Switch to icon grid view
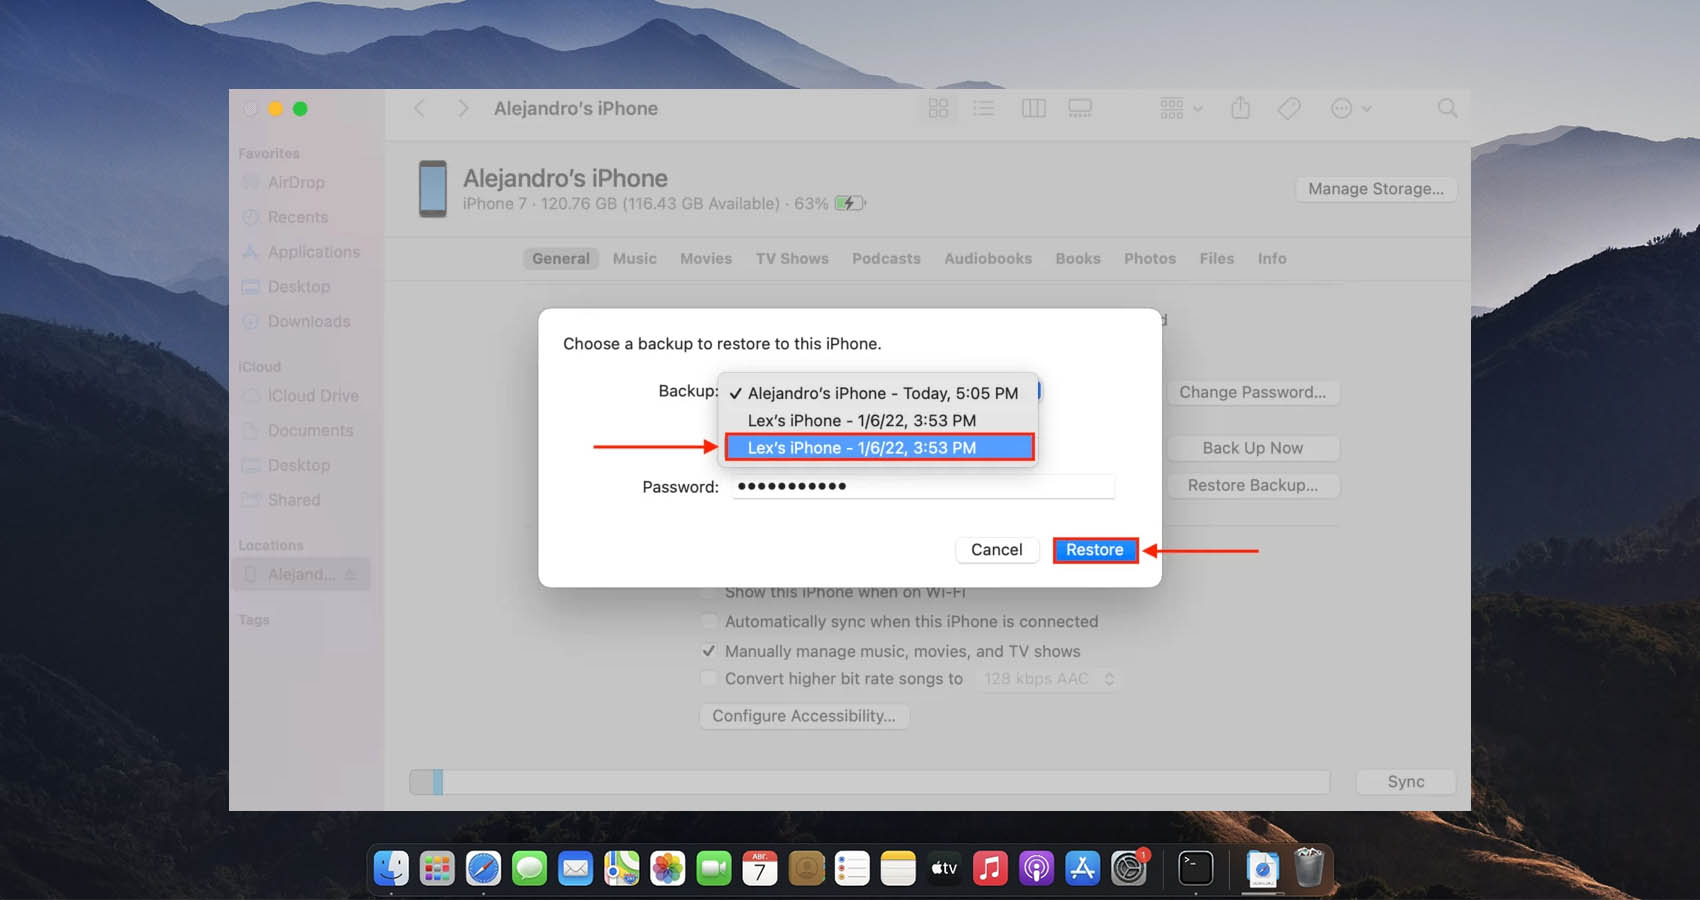1700x900 pixels. click(x=938, y=108)
